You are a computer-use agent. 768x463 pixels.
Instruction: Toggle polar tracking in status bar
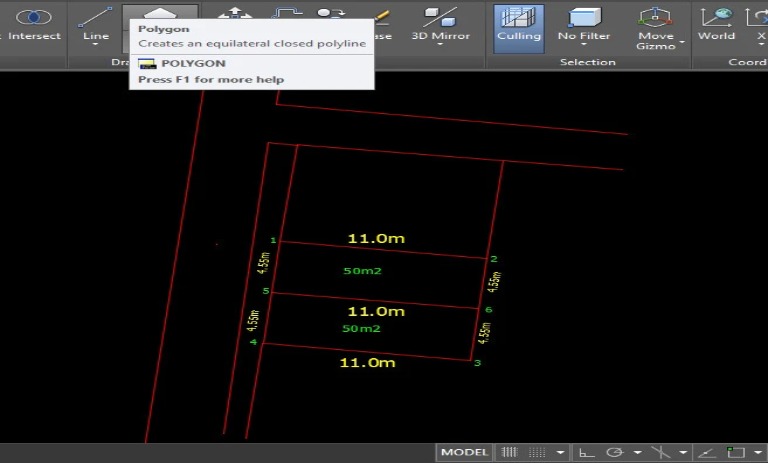click(x=615, y=452)
